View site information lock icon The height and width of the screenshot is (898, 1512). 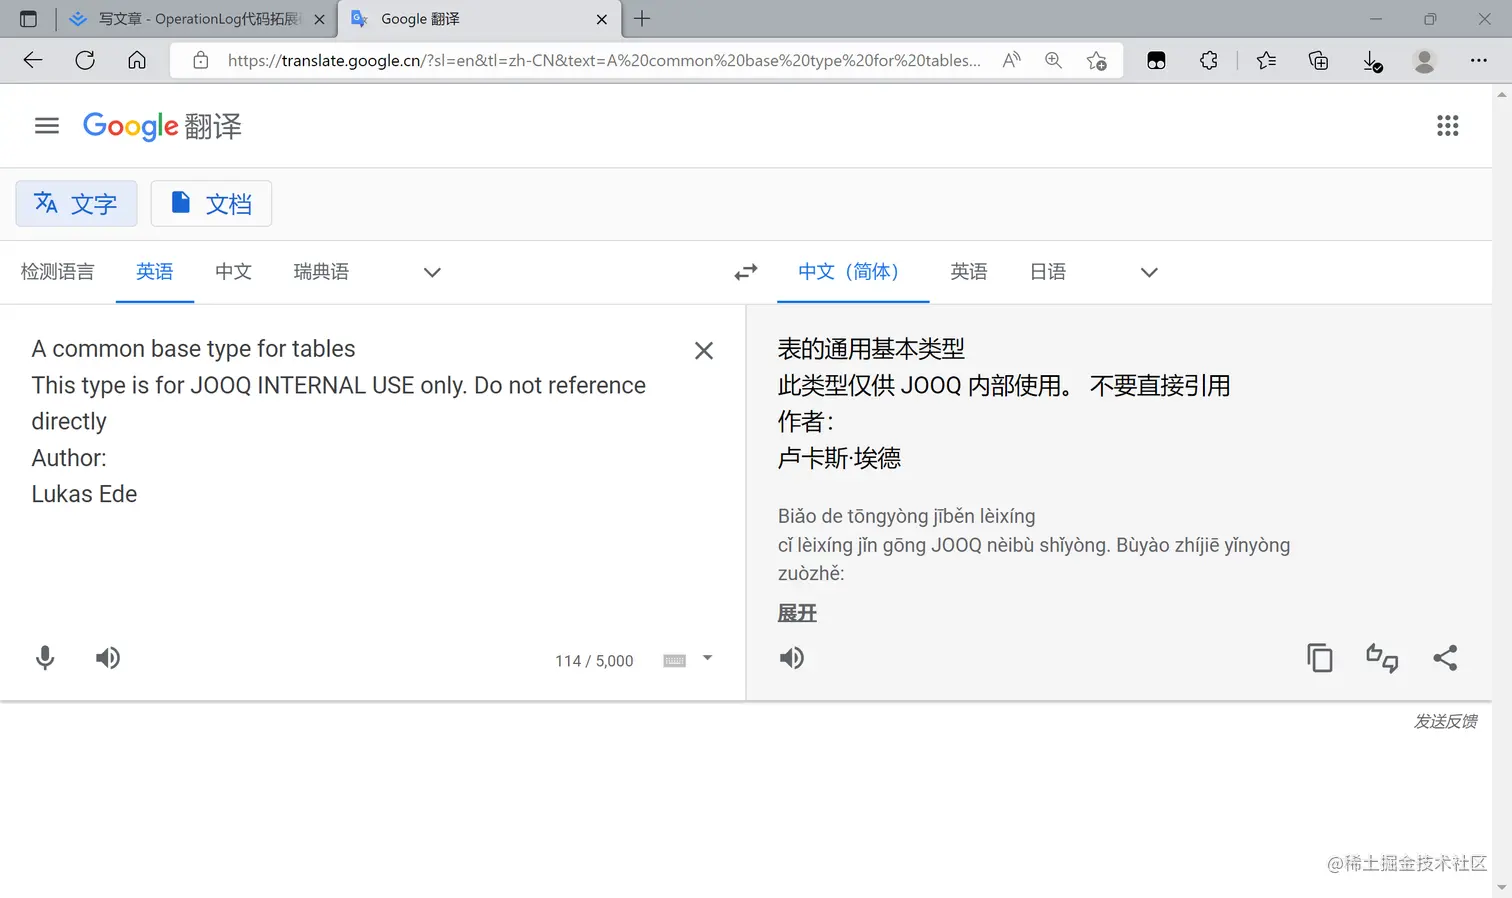click(x=201, y=60)
